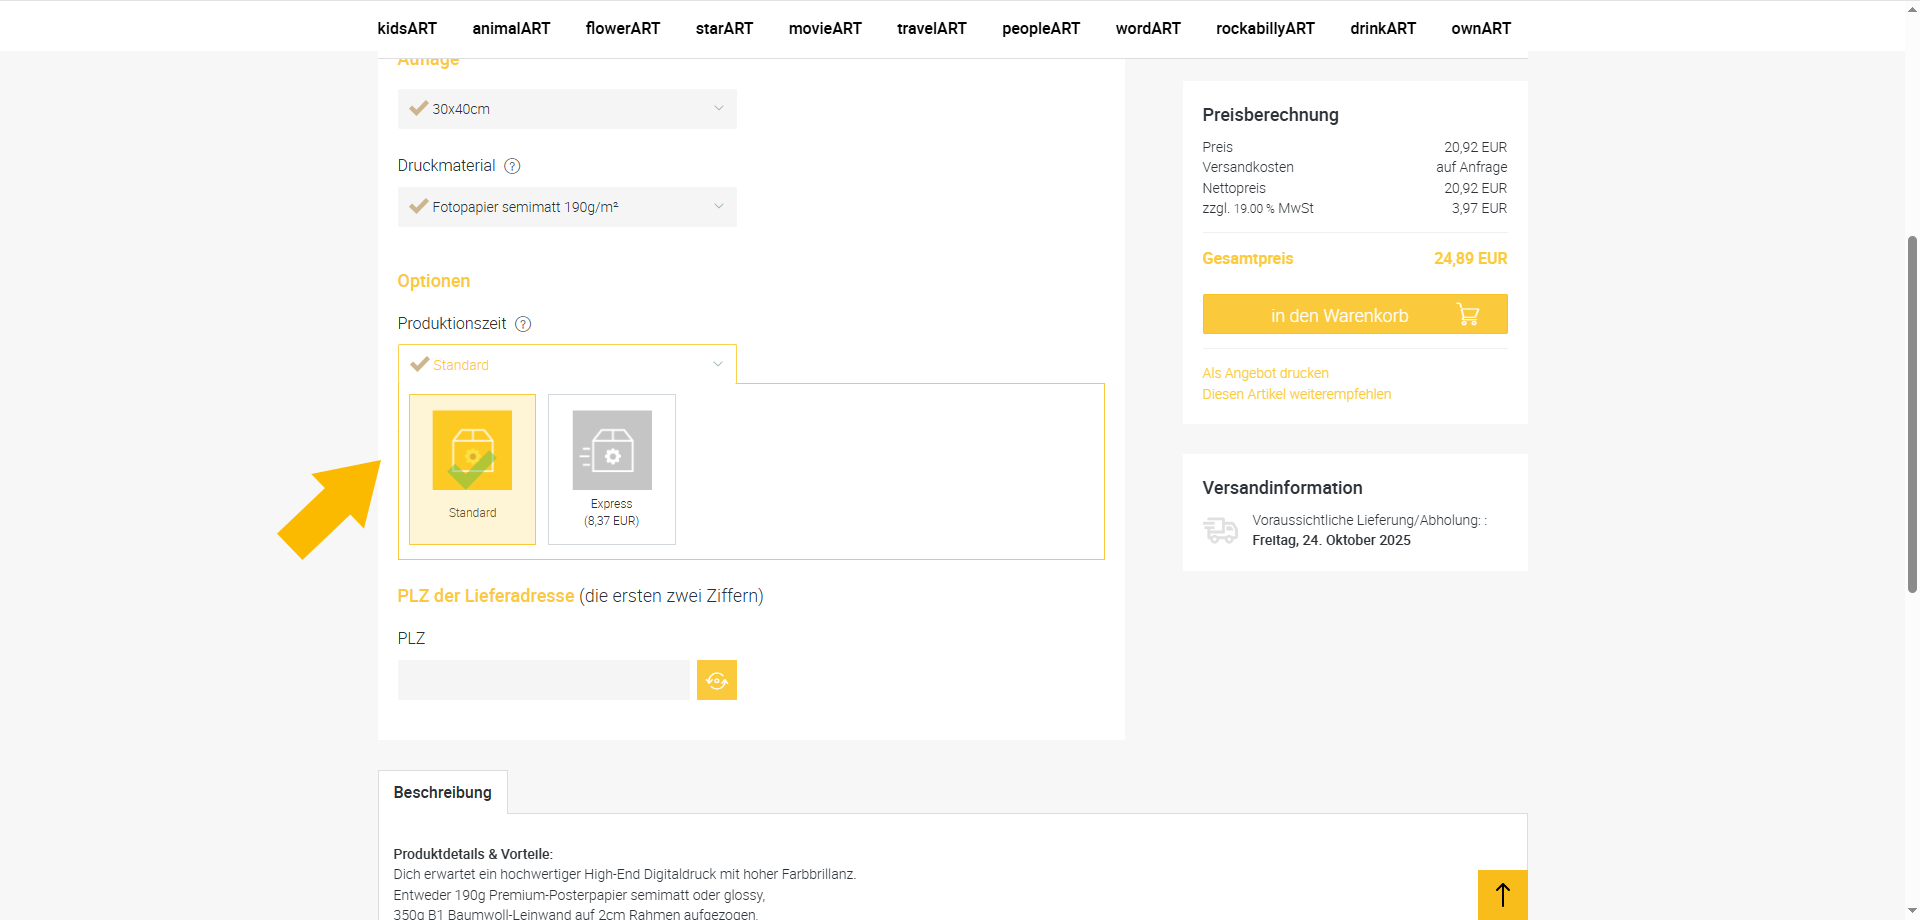This screenshot has width=1920, height=920.
Task: Click the Druckmaterial help question mark icon
Action: [512, 166]
